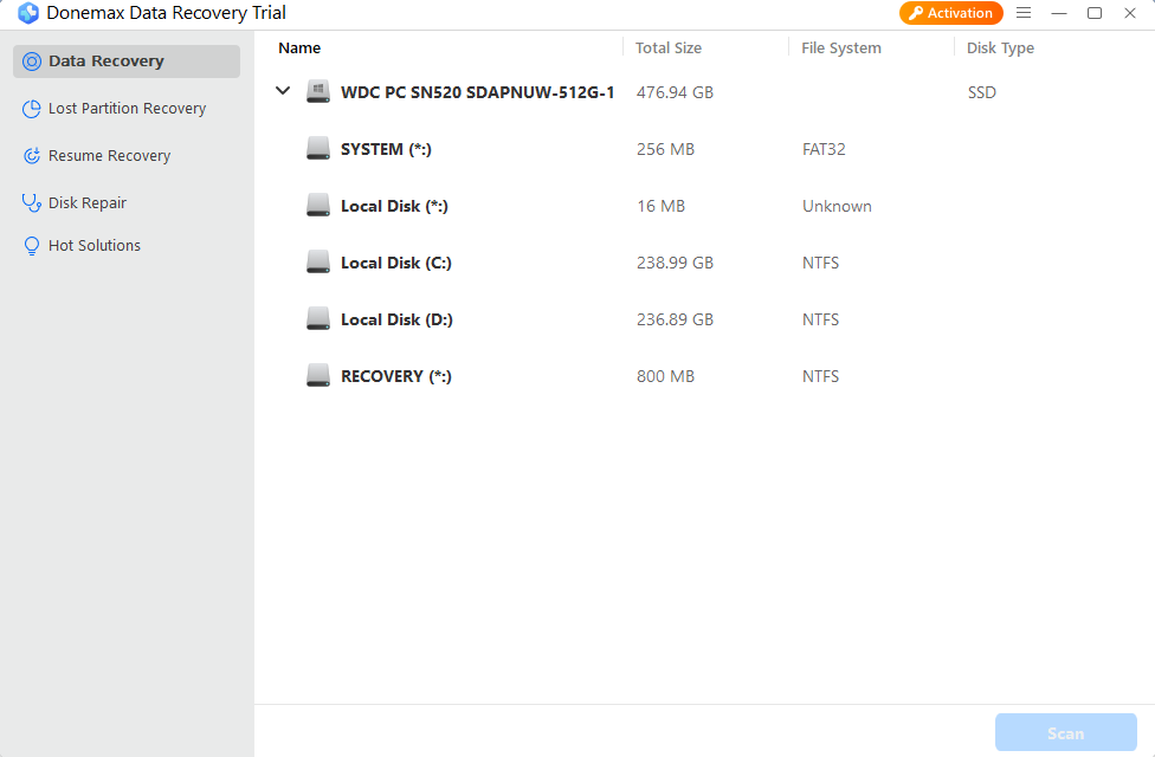
Task: Click the Resume Recovery circular arrow icon
Action: point(32,156)
